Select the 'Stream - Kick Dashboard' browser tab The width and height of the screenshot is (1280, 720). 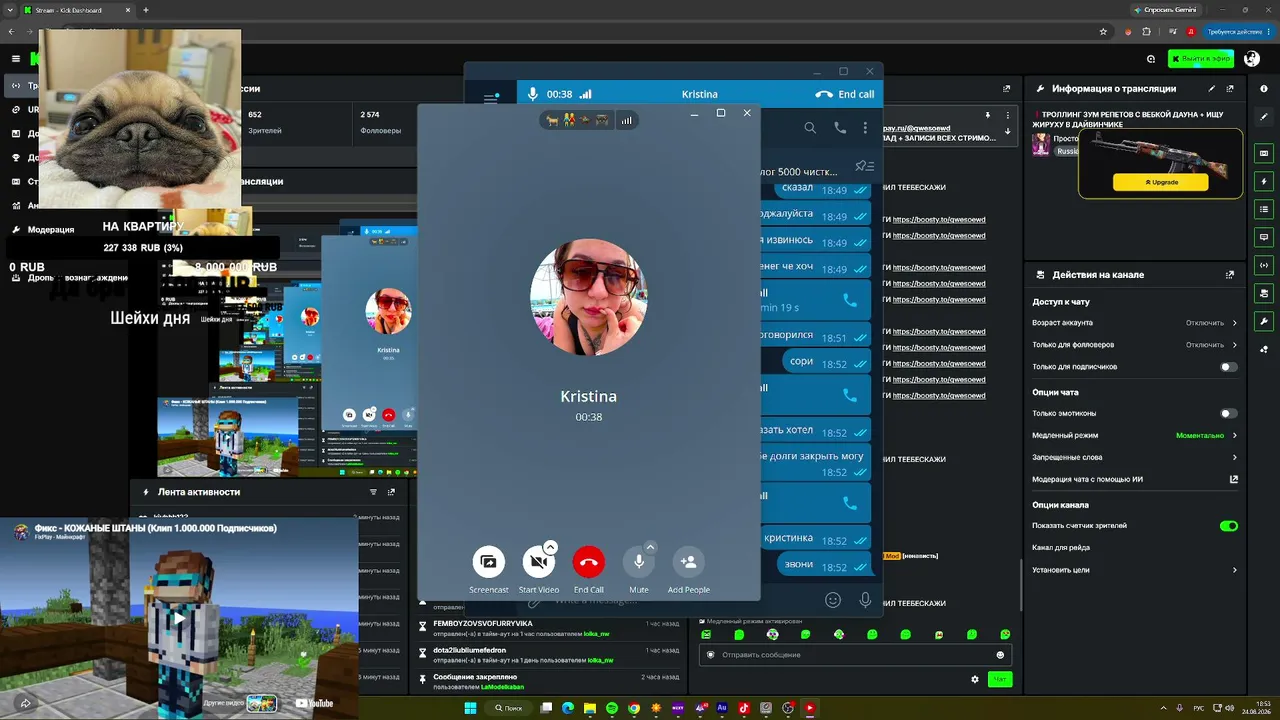coord(78,10)
